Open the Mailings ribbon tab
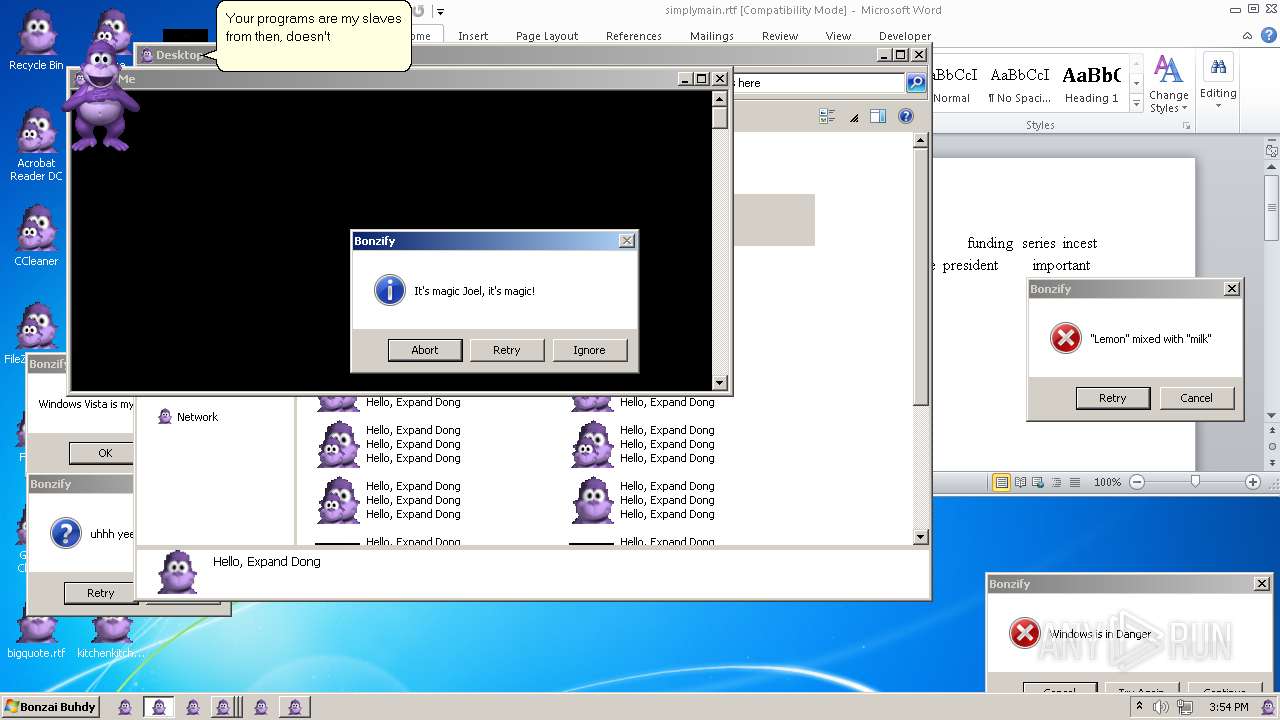 (712, 36)
